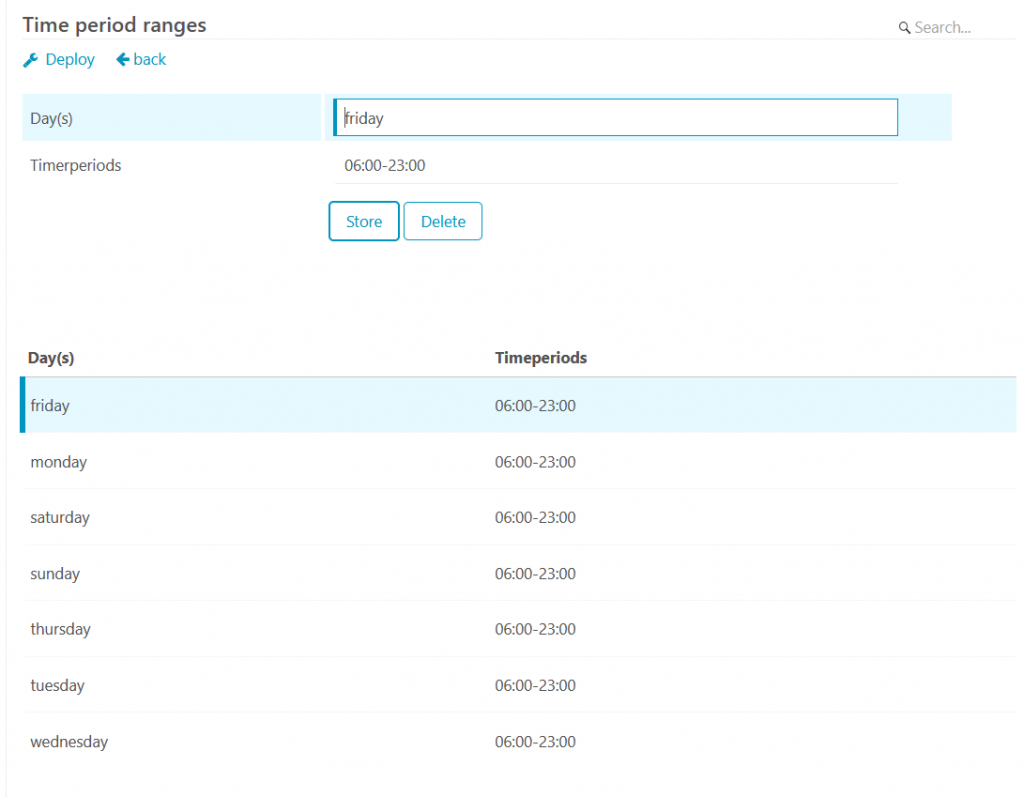This screenshot has width=1024, height=797.
Task: Select the monday row
Action: (519, 461)
